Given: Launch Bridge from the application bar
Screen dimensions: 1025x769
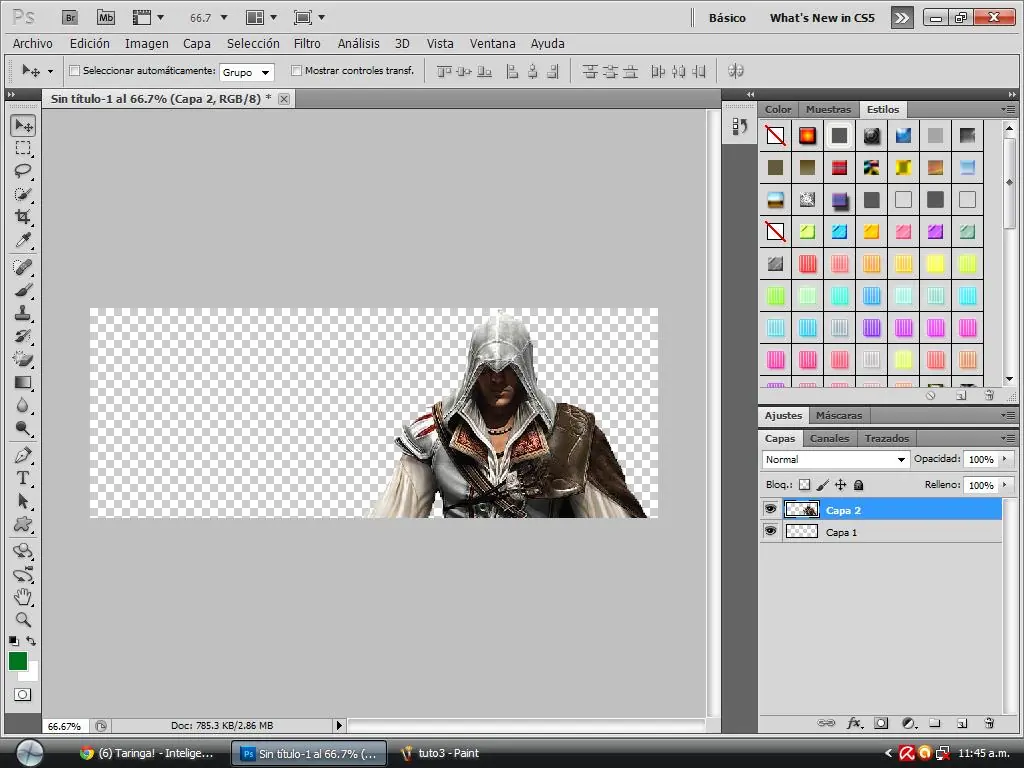Looking at the screenshot, I should click(70, 18).
